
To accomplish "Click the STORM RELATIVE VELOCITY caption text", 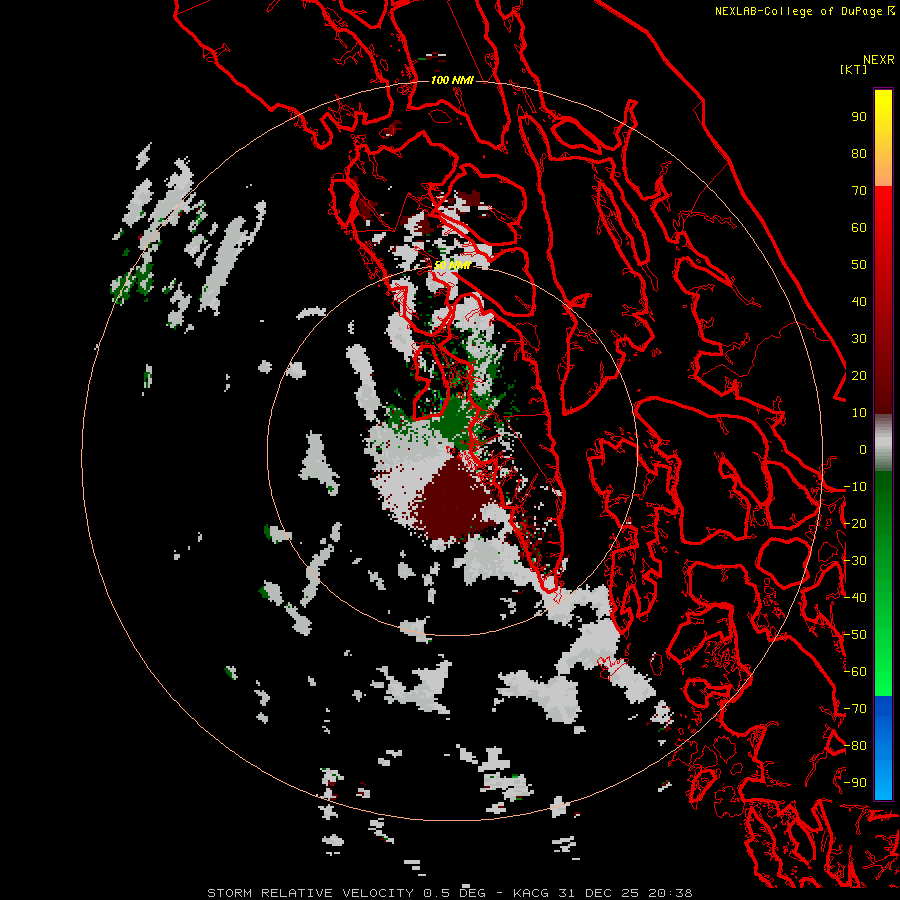I will pyautogui.click(x=310, y=893).
